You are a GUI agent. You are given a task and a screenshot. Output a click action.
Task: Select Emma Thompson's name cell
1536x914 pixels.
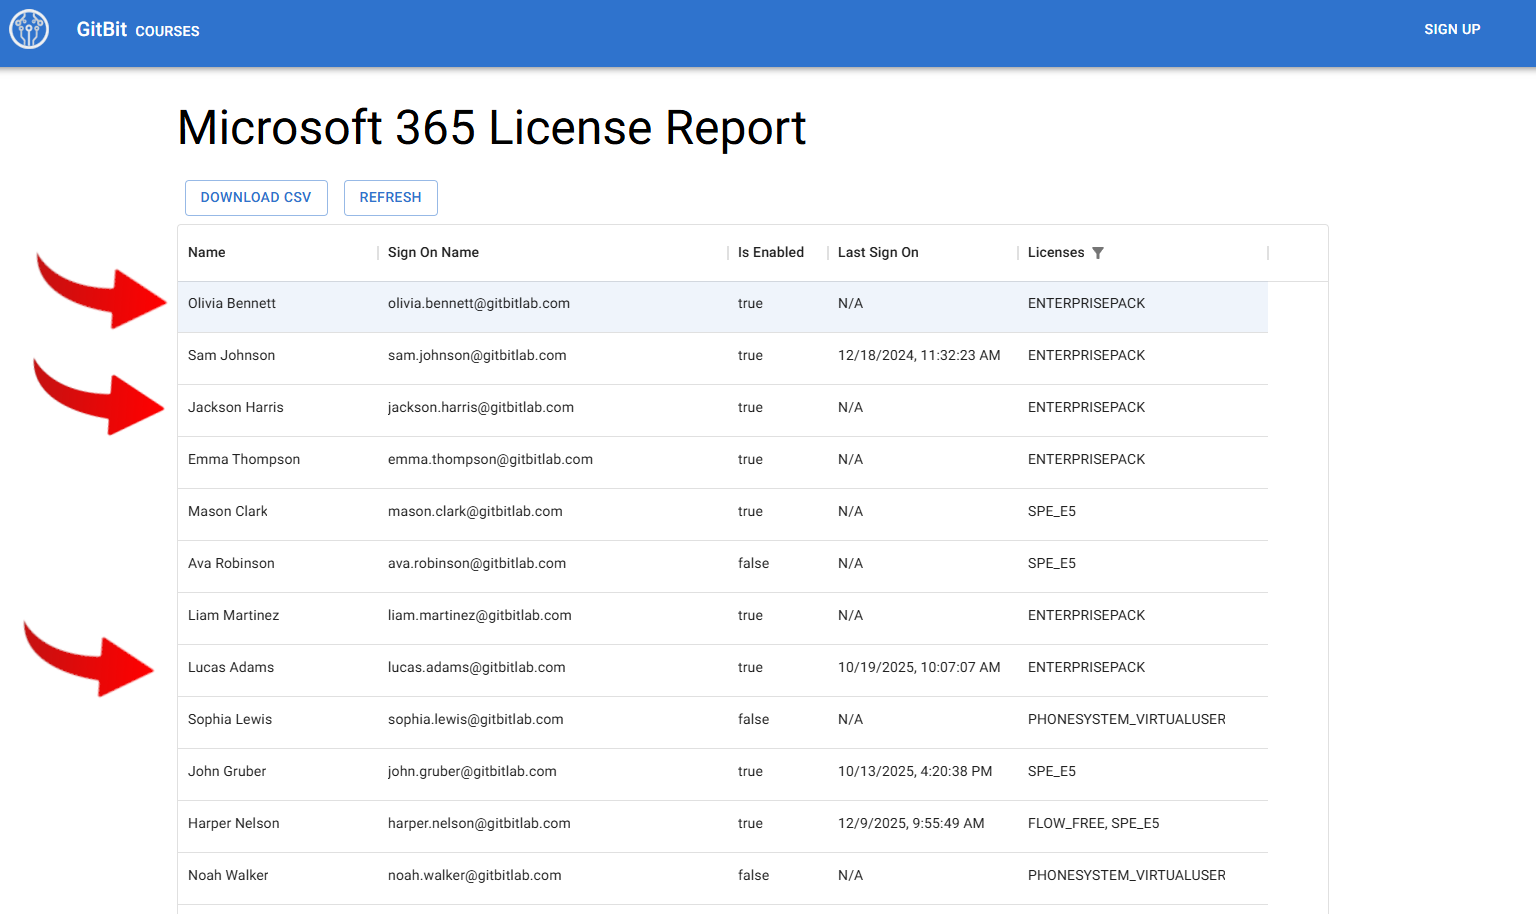244,459
